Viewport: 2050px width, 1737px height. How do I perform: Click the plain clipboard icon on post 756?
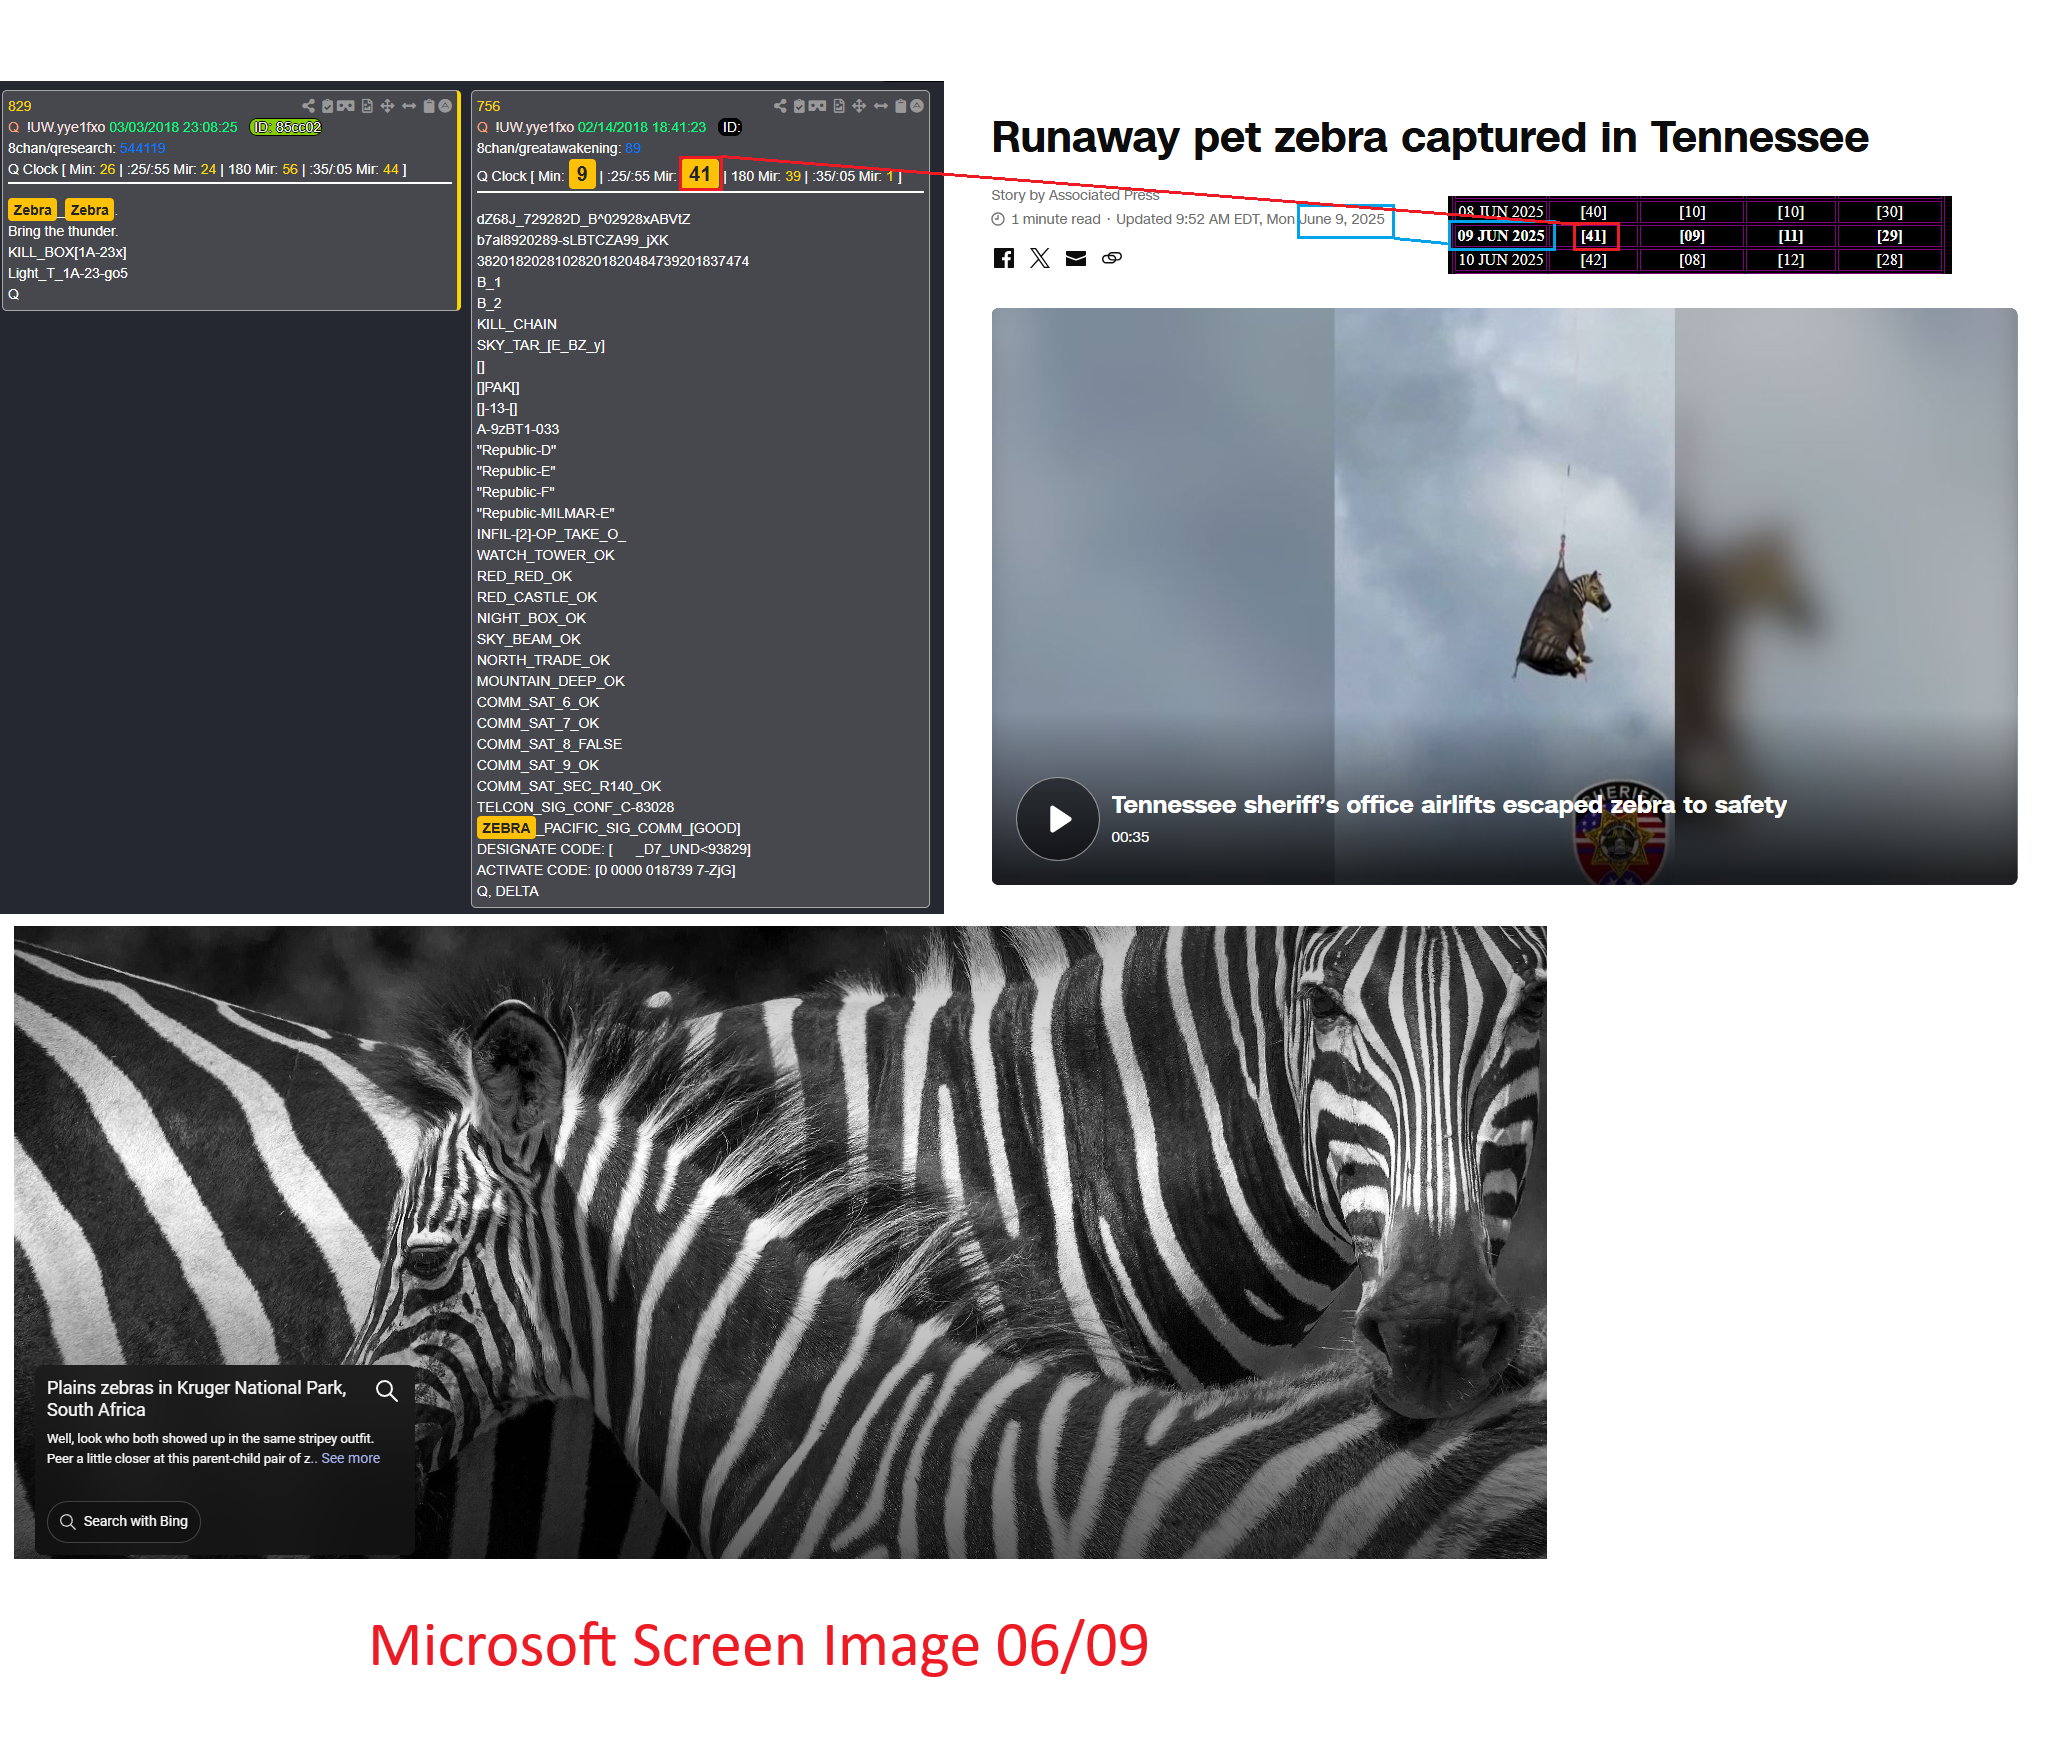pos(901,106)
